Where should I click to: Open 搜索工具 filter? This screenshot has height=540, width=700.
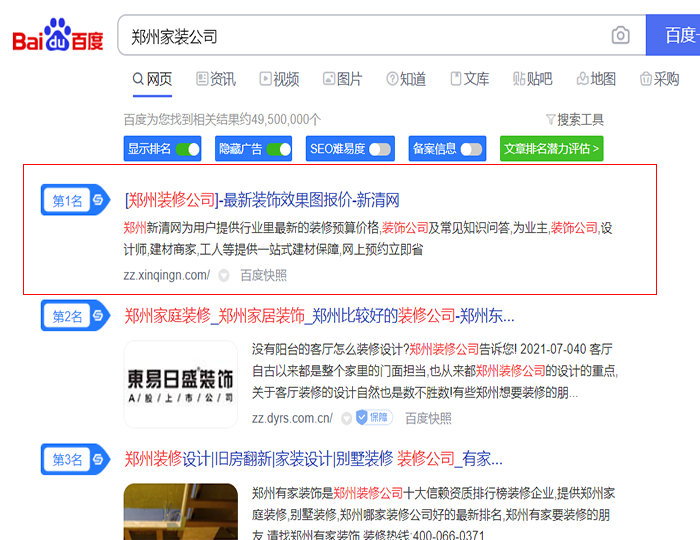[575, 120]
